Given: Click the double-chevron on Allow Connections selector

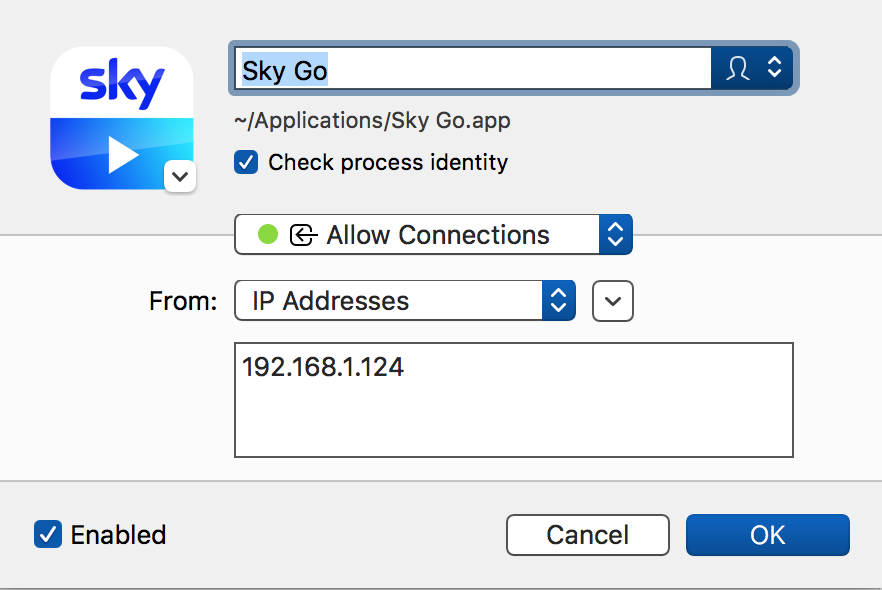Looking at the screenshot, I should coord(617,234).
